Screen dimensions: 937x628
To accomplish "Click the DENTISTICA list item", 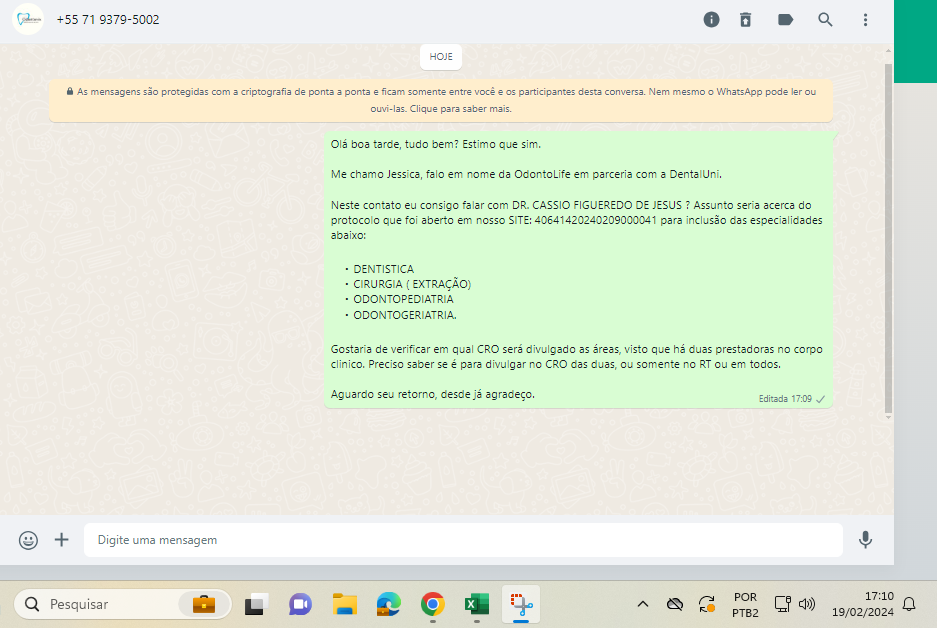I will coord(384,269).
